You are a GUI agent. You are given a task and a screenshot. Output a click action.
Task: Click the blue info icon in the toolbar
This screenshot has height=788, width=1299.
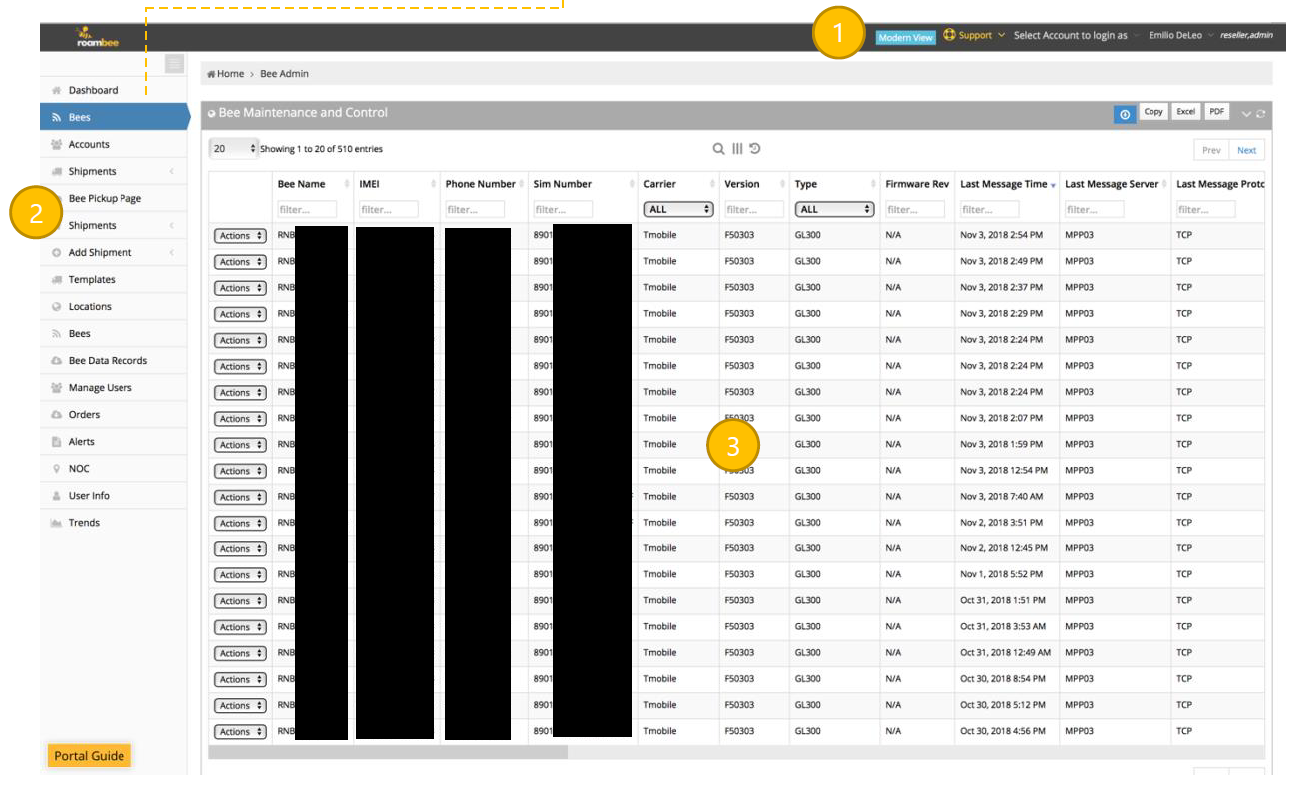1124,113
